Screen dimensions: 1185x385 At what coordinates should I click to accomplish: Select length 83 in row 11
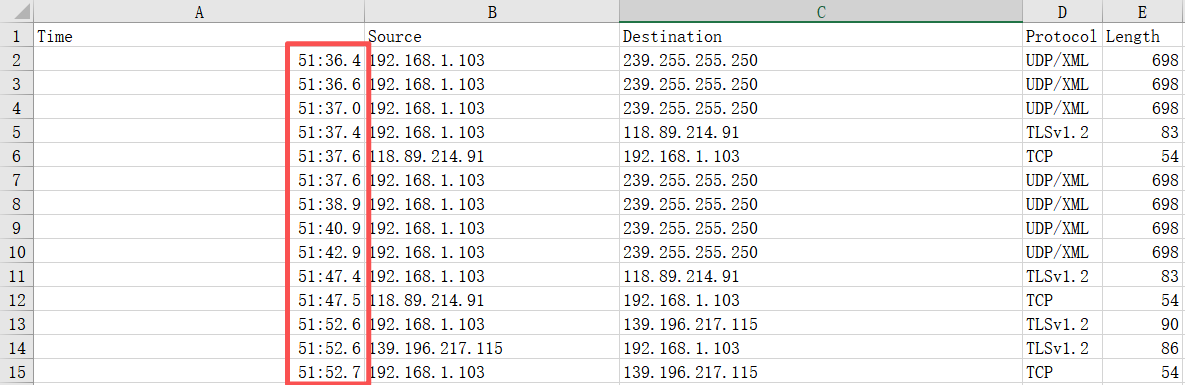click(1143, 276)
